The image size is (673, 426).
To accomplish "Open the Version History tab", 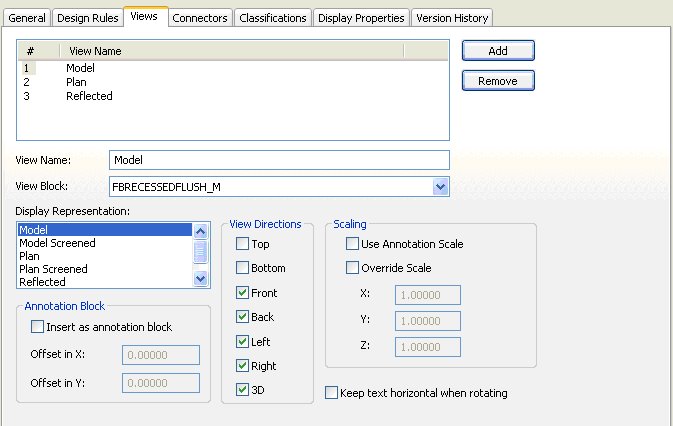I will point(452,18).
